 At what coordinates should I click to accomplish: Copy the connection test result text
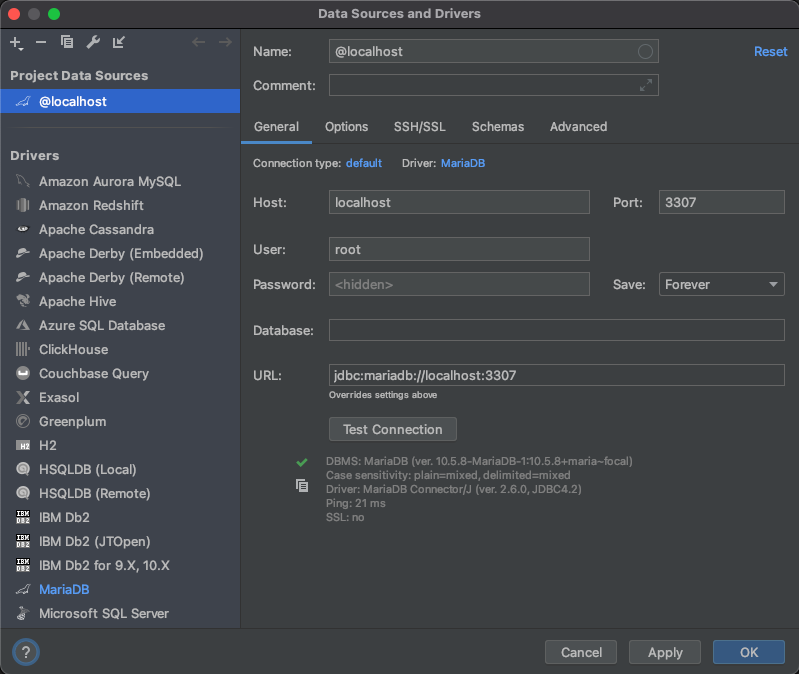point(302,486)
